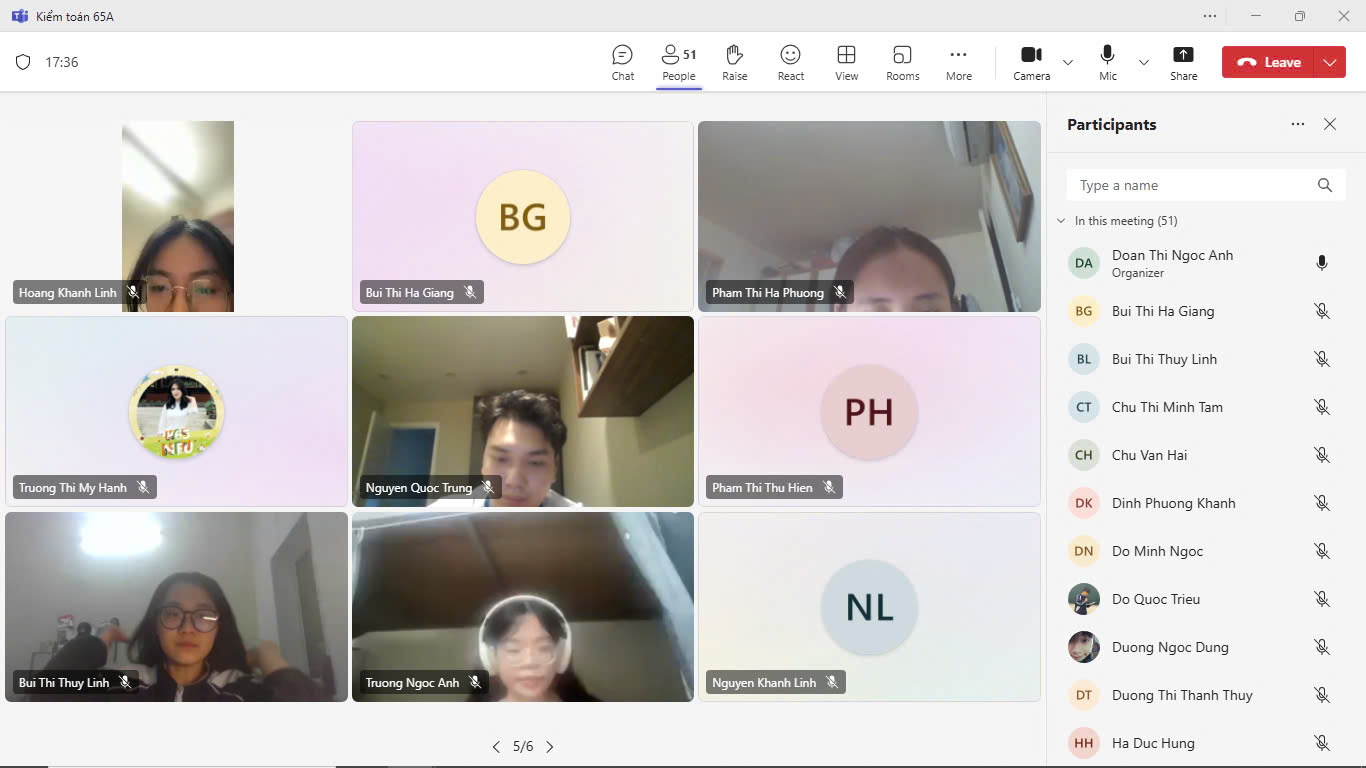Screen dimensions: 1366x768
Task: Open the Chat panel
Action: tap(622, 62)
